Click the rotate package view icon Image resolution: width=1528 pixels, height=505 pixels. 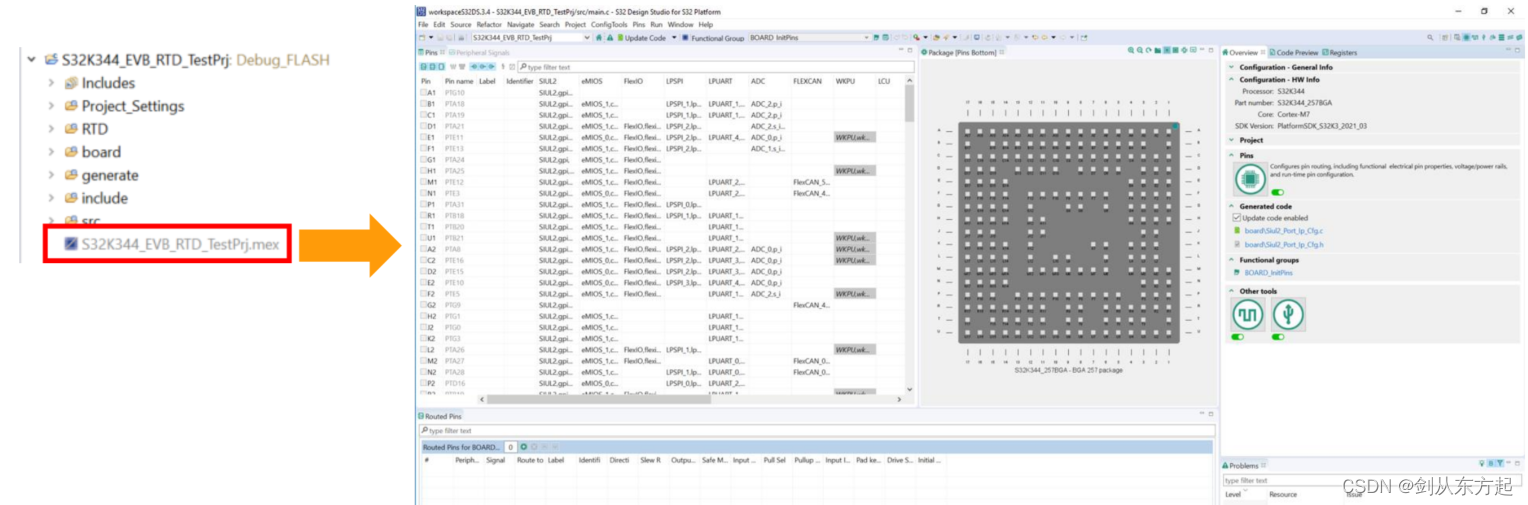[1148, 51]
